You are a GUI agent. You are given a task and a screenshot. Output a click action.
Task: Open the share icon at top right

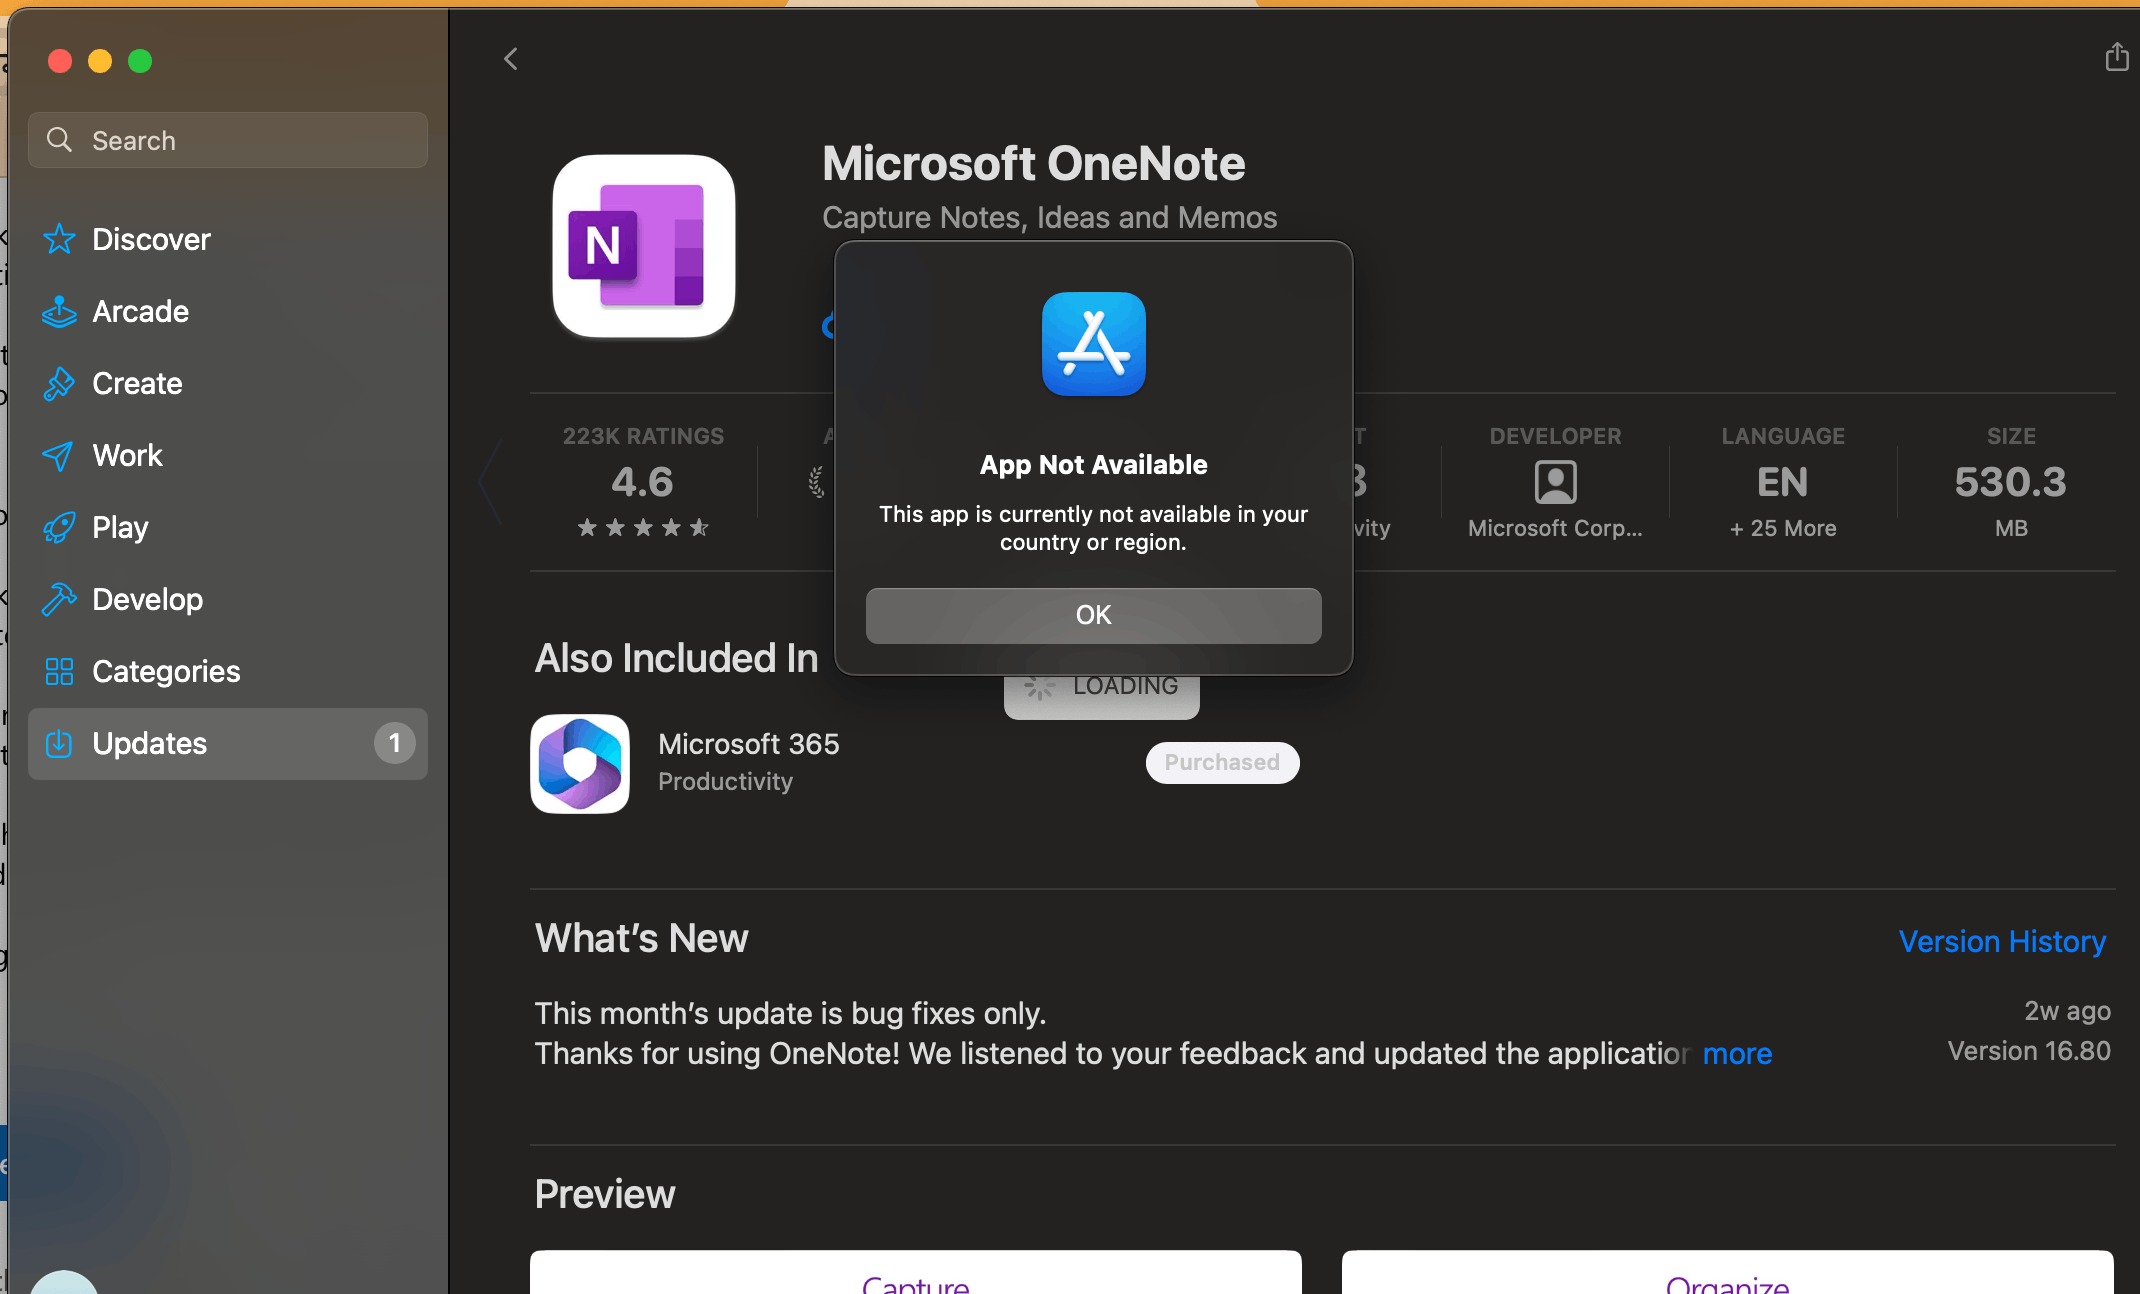pos(2116,57)
